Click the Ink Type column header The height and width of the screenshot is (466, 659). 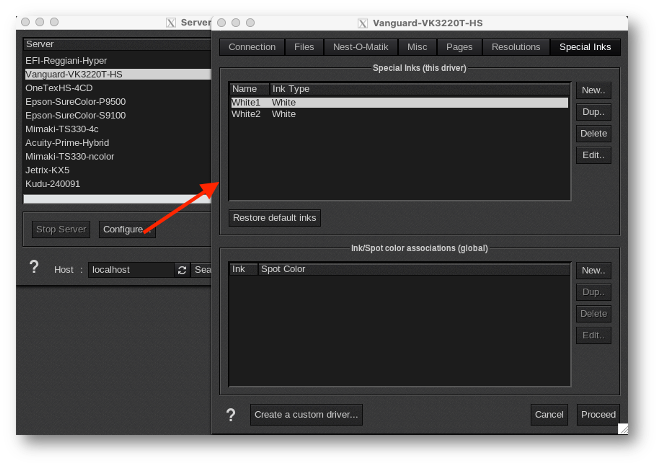tap(419, 89)
